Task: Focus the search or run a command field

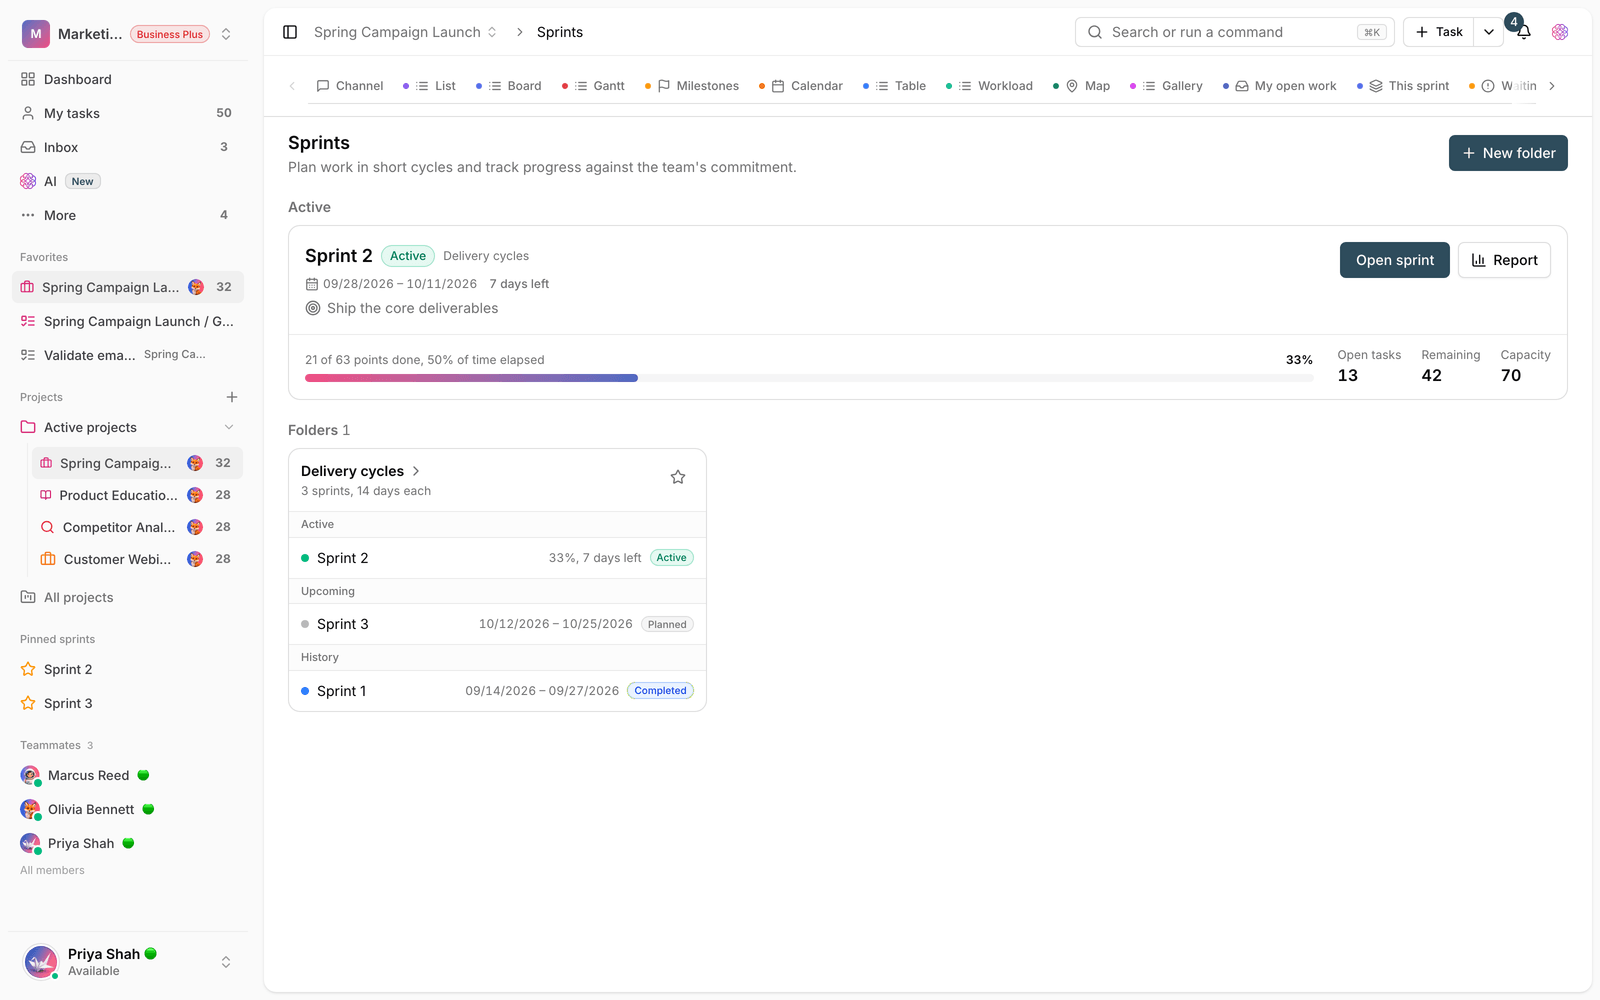Action: point(1234,32)
